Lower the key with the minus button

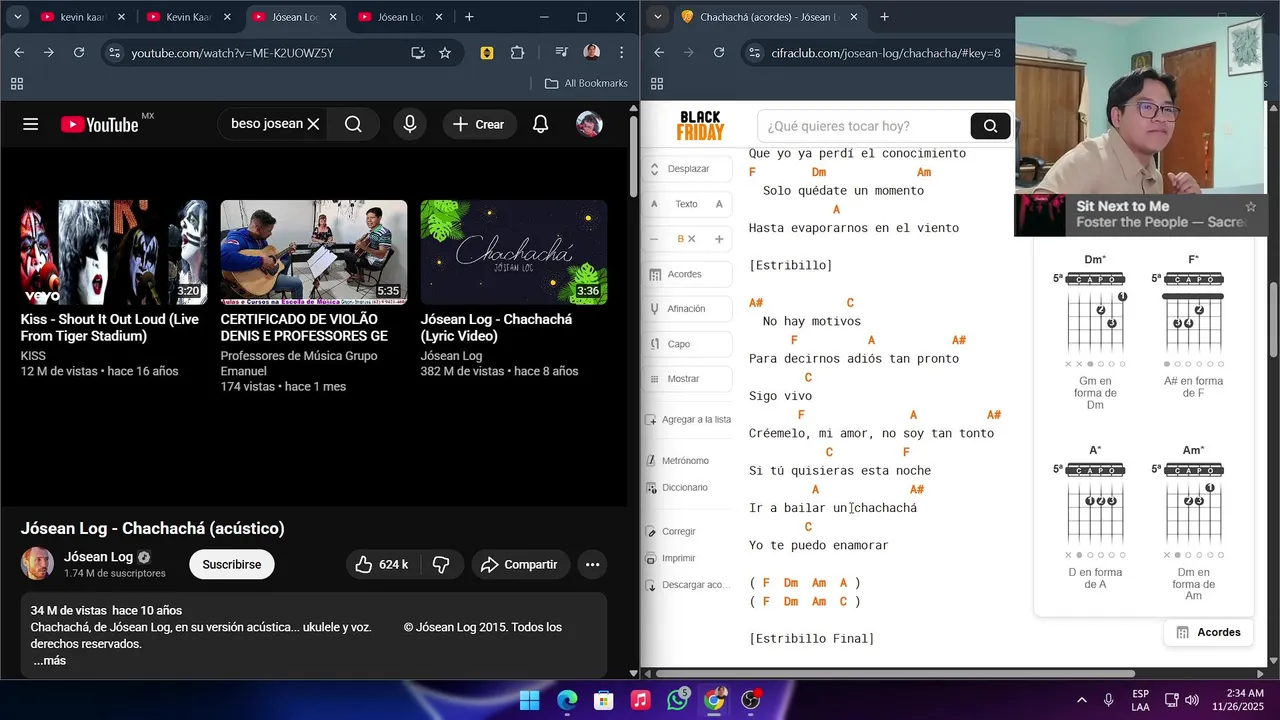pyautogui.click(x=654, y=239)
